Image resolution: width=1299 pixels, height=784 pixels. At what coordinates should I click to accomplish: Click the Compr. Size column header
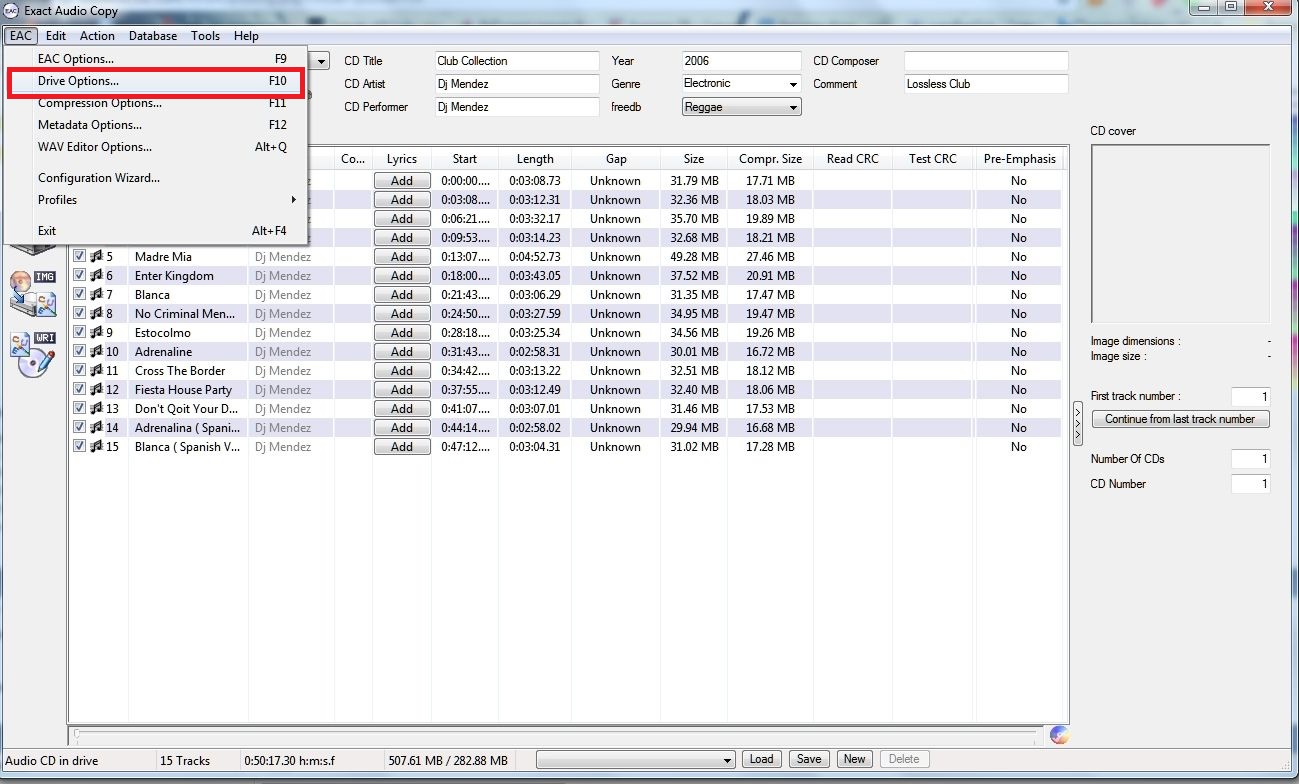click(770, 159)
